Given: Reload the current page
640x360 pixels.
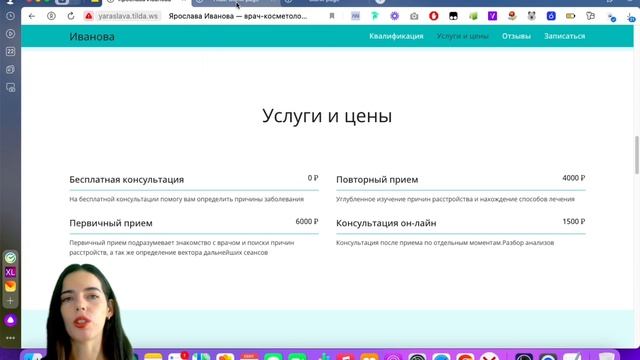Looking at the screenshot, I should click(x=71, y=16).
